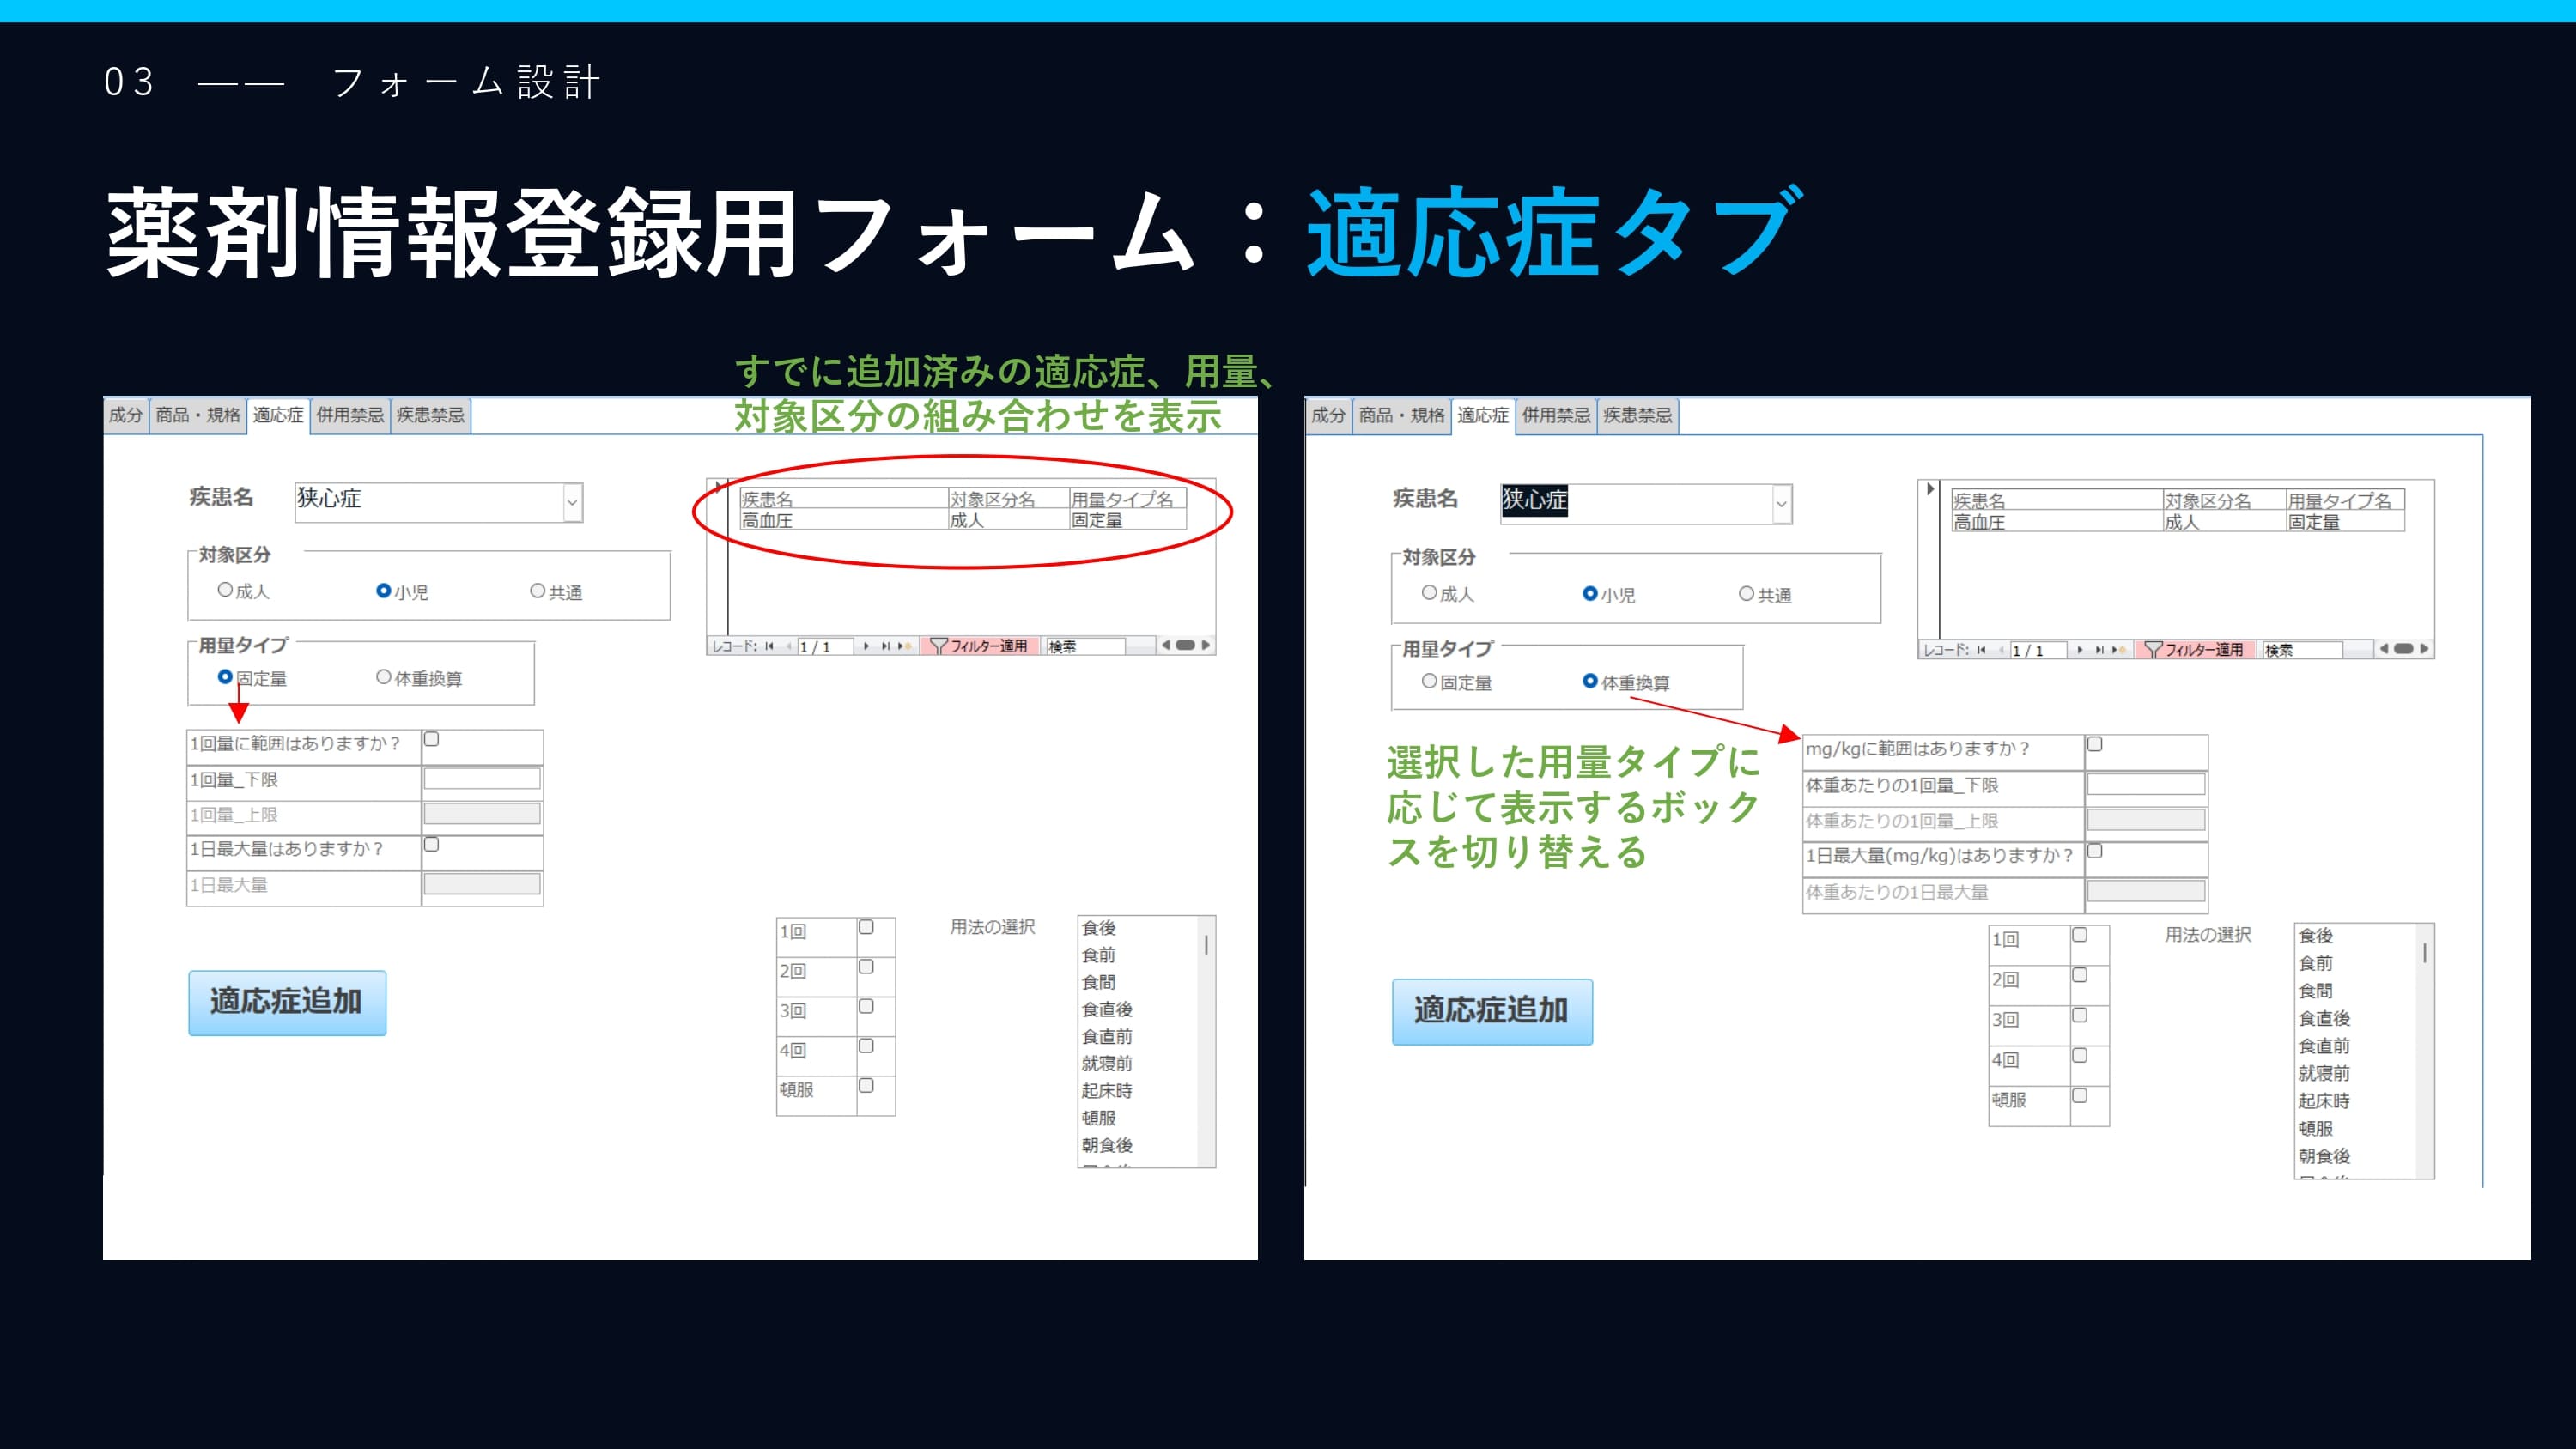Screen dimensions: 2576x1449
Task: Click record selector triangle in right subform
Action: (x=1930, y=489)
